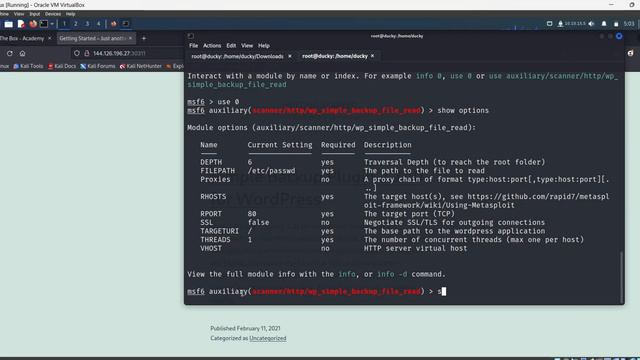Expand the terminal launcher dropdown arrow
Screen dimensions: 640x360
coord(52,24)
